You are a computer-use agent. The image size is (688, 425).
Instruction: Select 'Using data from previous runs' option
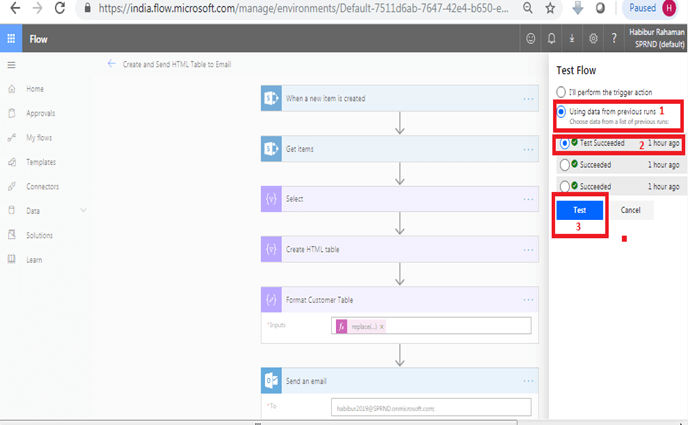click(x=561, y=111)
